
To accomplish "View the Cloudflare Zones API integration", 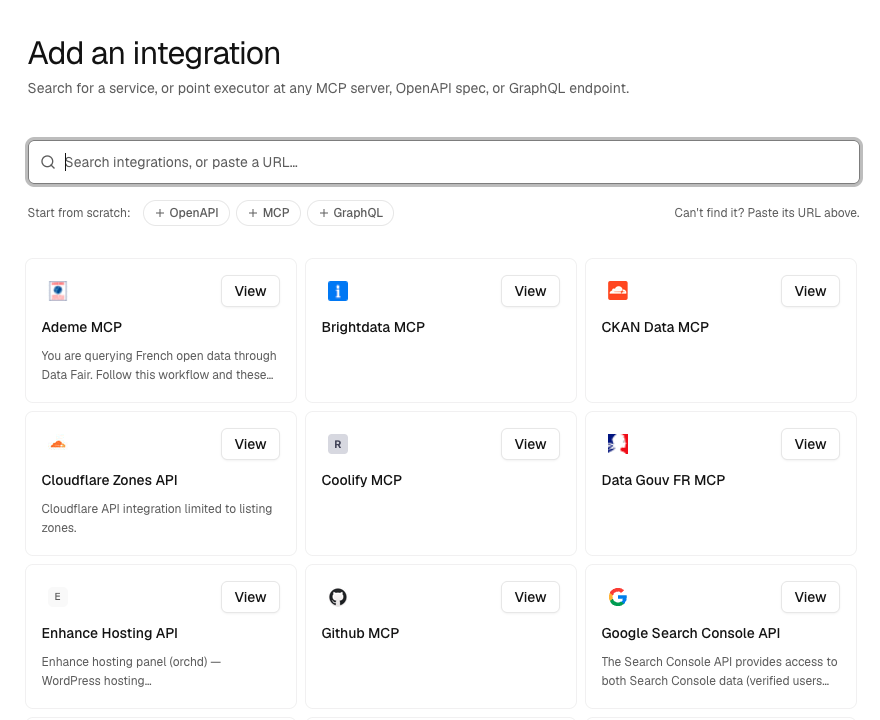I will point(250,444).
